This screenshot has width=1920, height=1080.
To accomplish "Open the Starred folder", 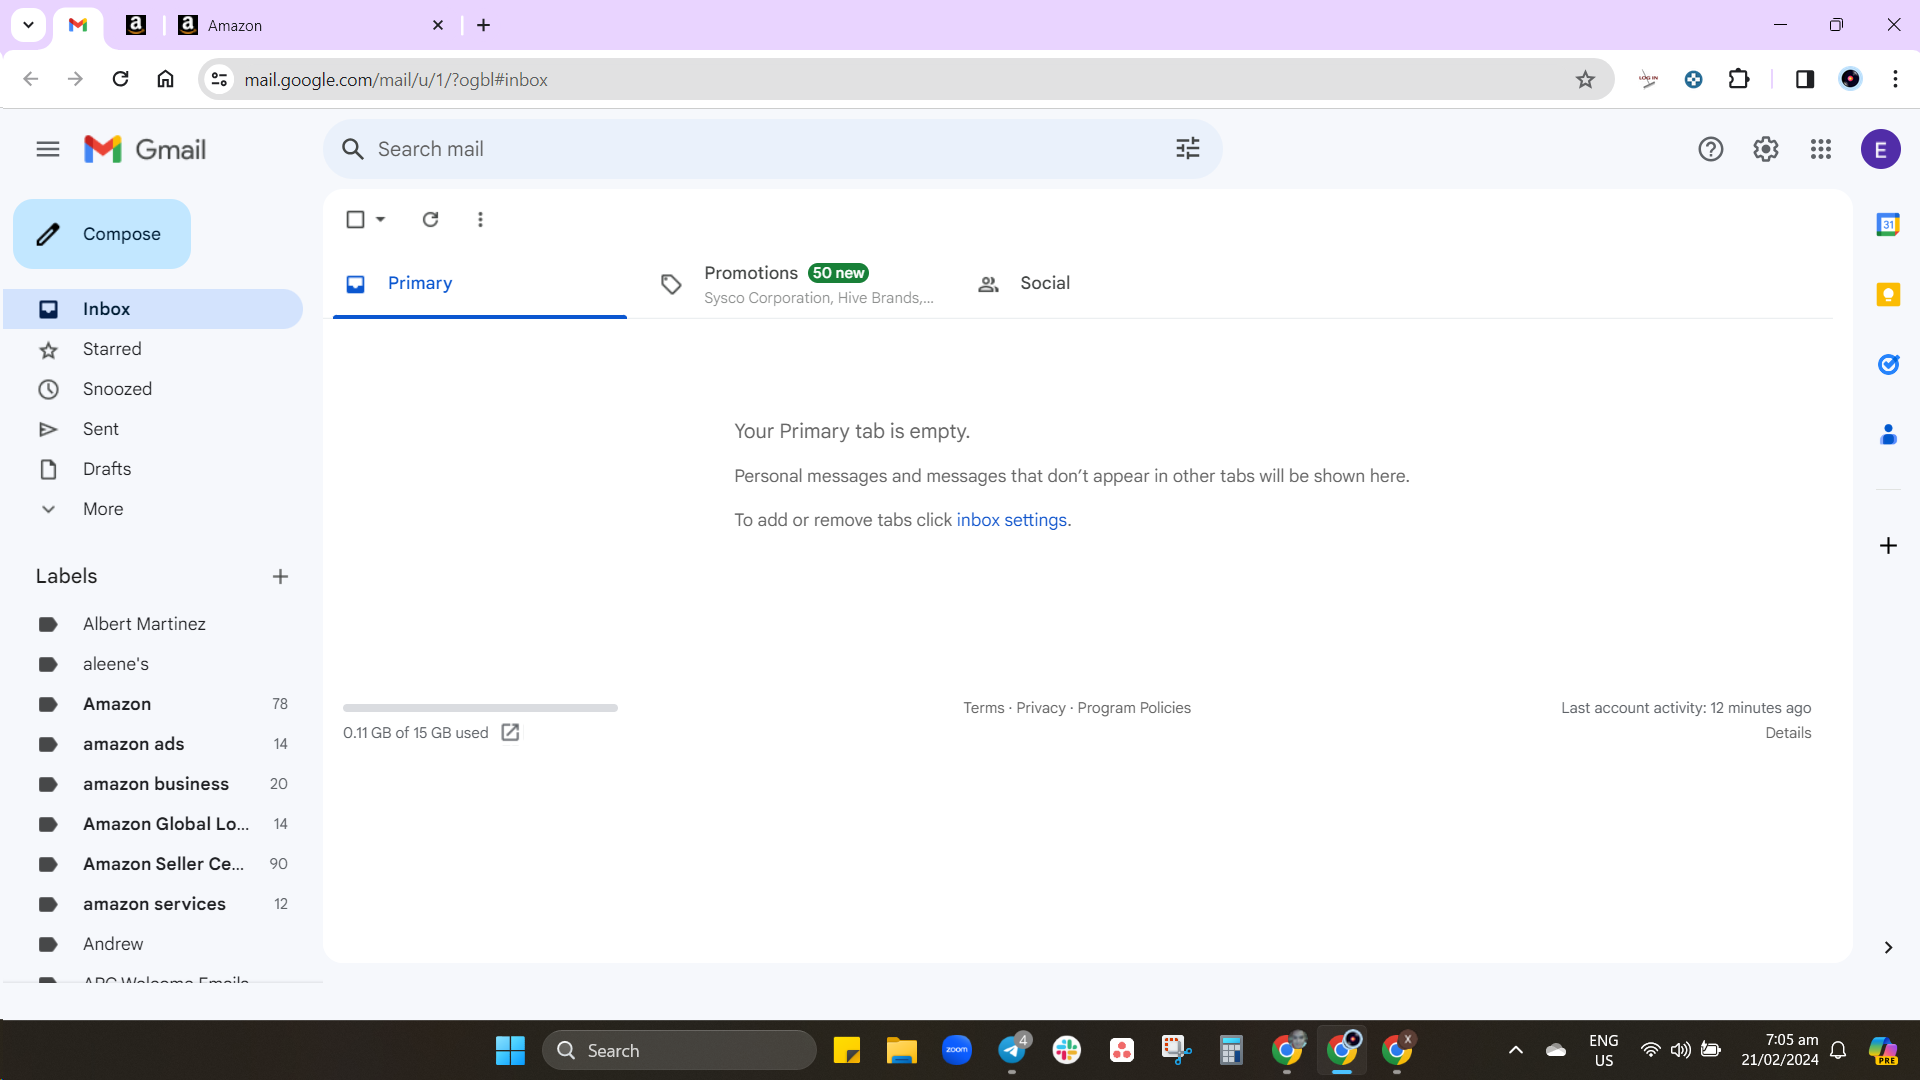I will click(152, 349).
